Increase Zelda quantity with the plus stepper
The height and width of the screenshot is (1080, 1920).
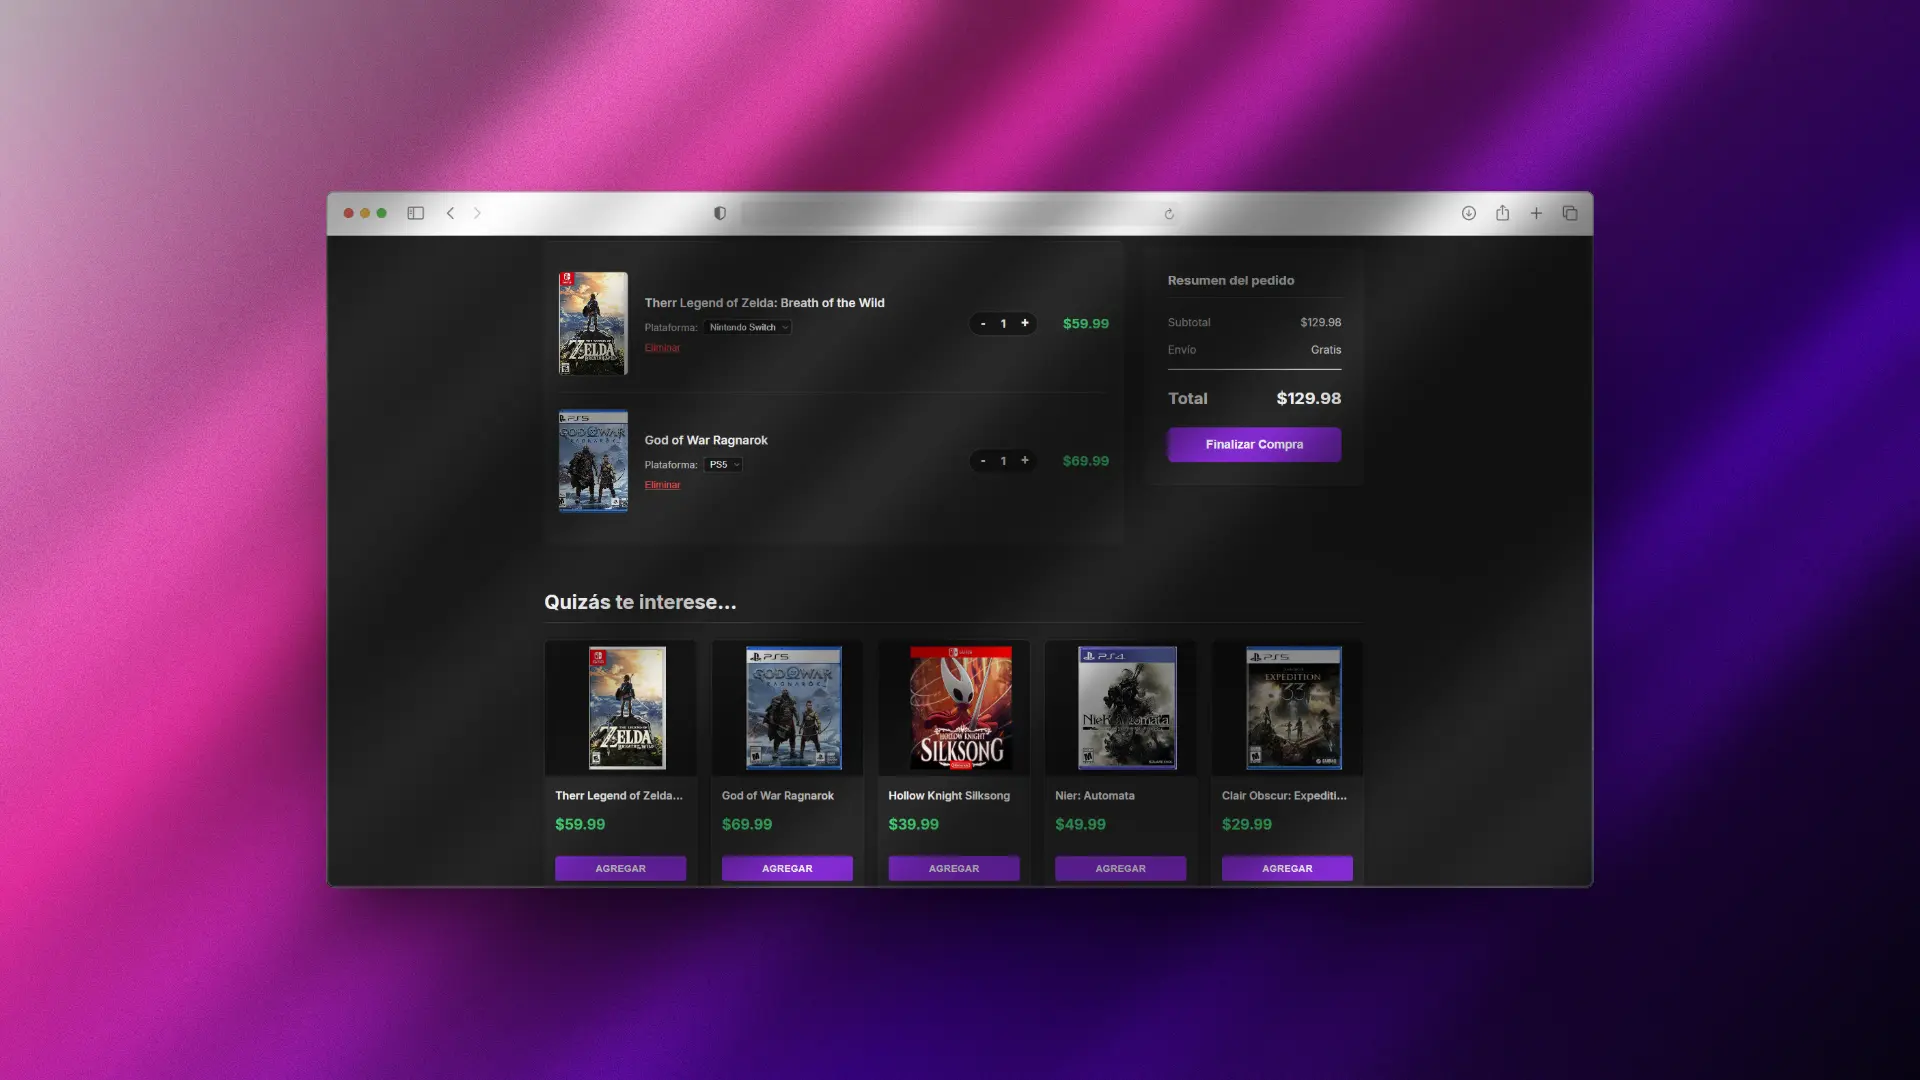click(x=1026, y=323)
